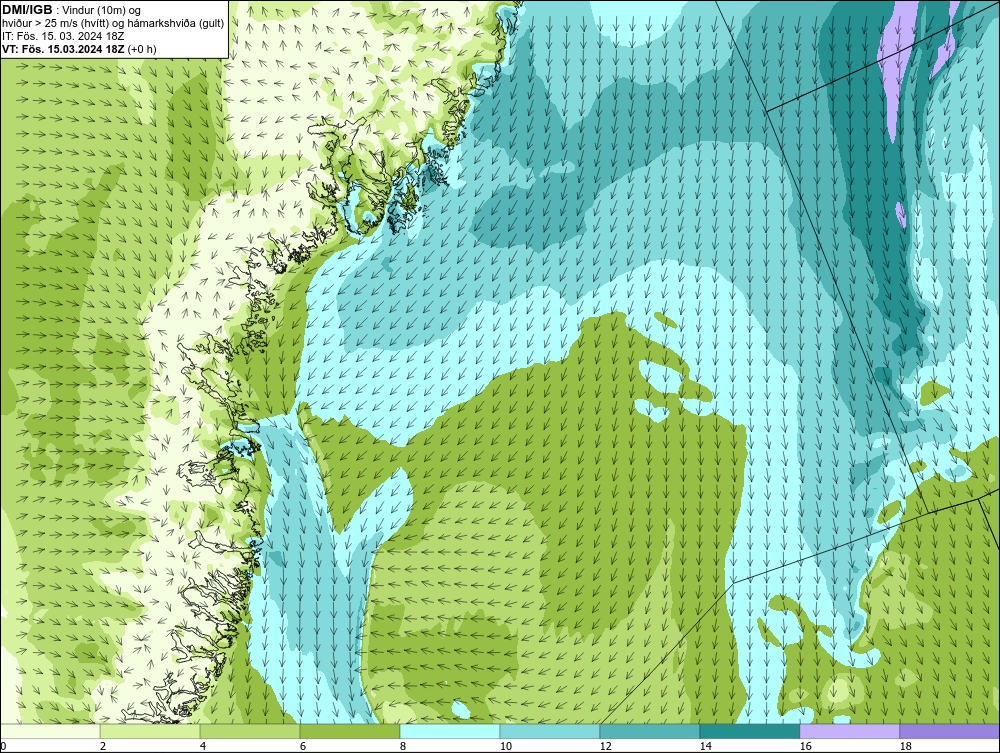Click the 14-16 m/s dark teal legend swatch

pos(749,731)
